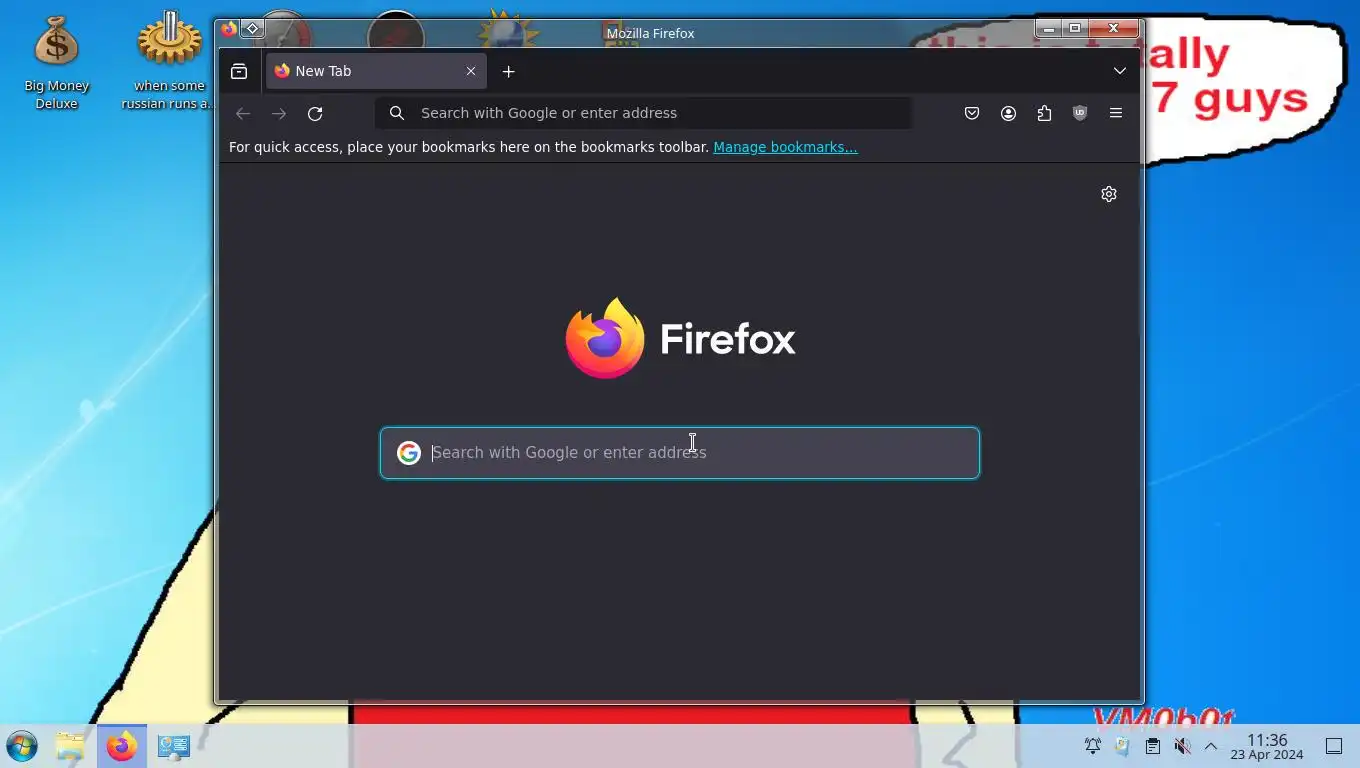This screenshot has width=1360, height=768.
Task: Maximize the Mozilla Firefox window
Action: pyautogui.click(x=1075, y=28)
